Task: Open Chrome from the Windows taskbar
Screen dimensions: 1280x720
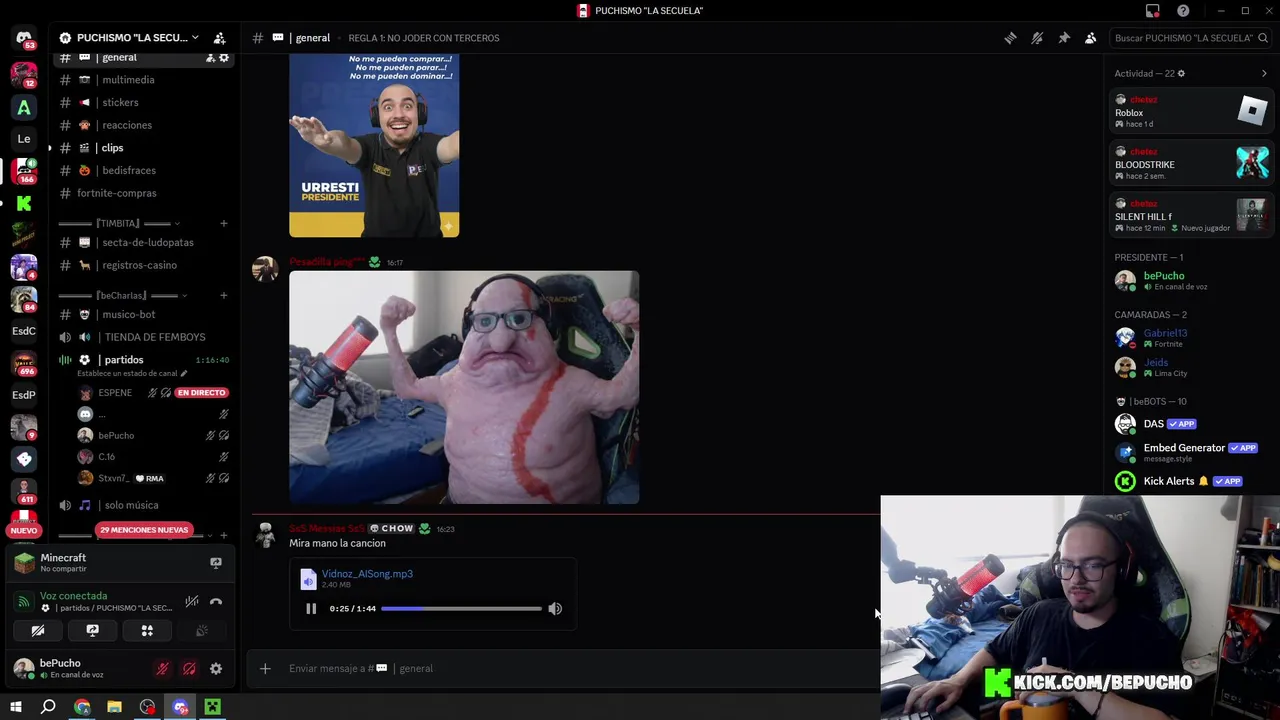Action: click(82, 707)
